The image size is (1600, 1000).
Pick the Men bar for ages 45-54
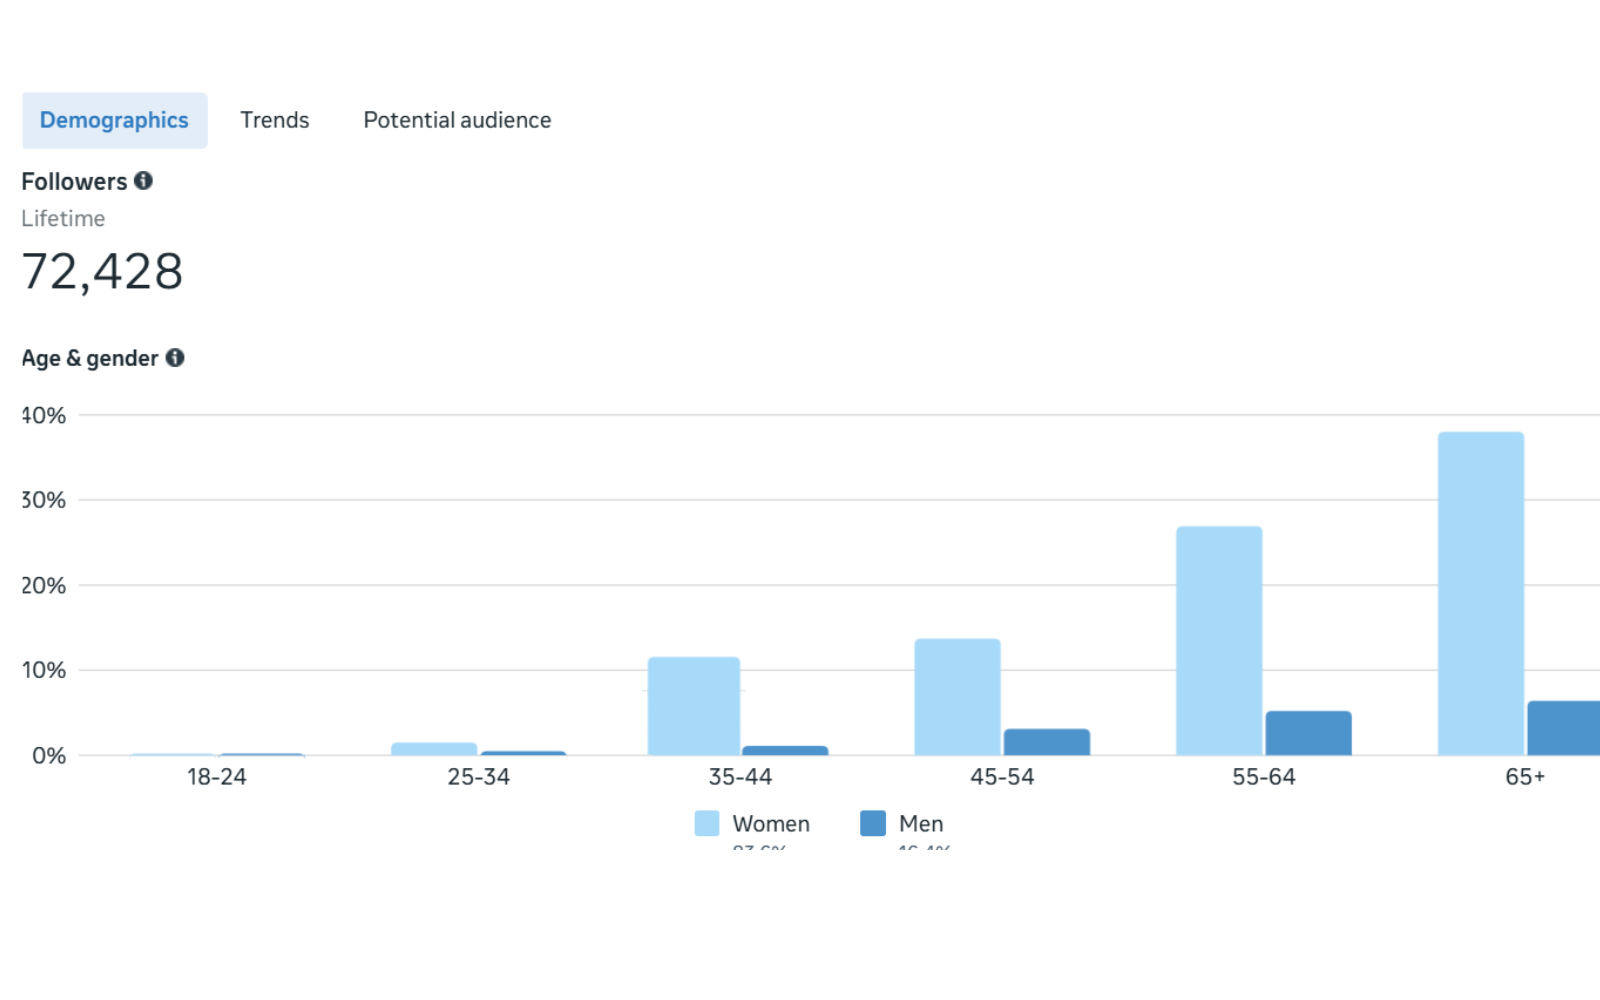1047,742
